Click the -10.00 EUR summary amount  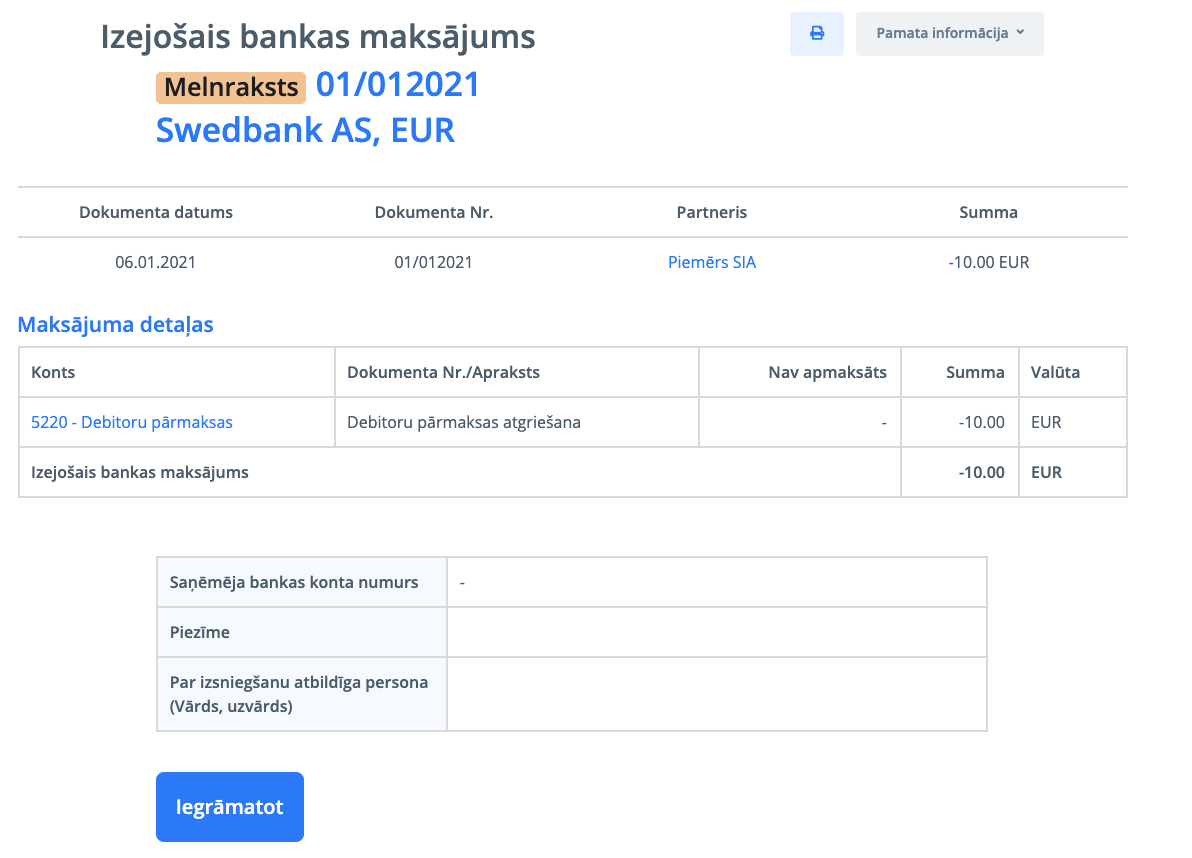click(x=988, y=263)
